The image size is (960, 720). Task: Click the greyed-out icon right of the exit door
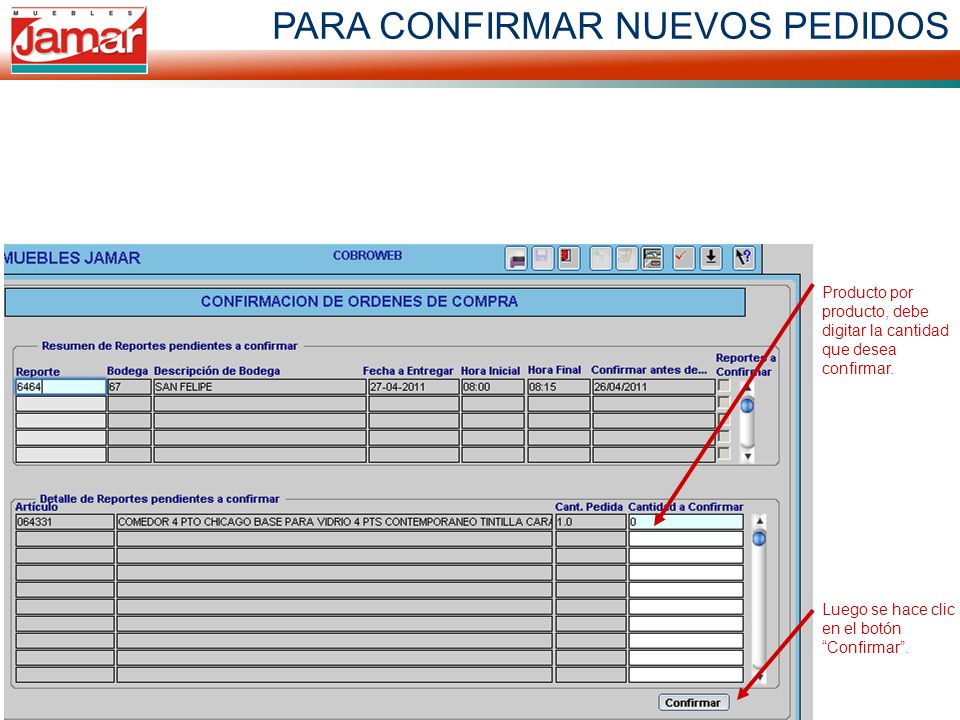[x=601, y=258]
